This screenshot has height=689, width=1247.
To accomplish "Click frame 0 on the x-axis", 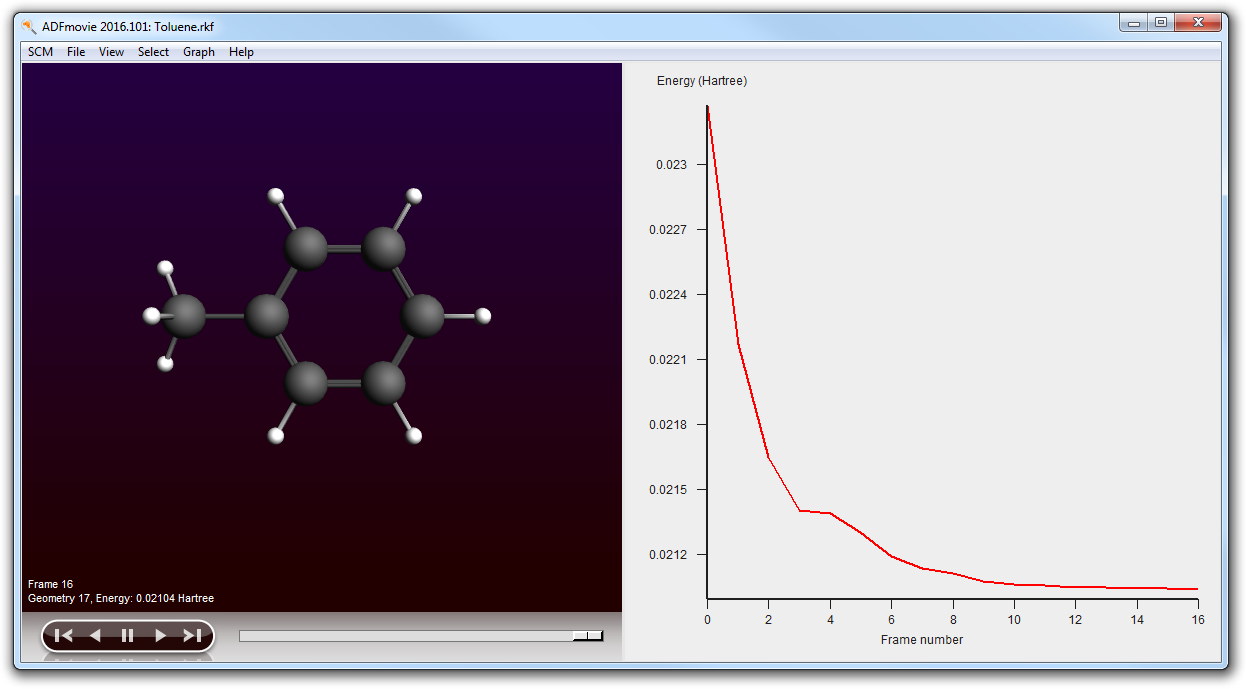I will pyautogui.click(x=707, y=620).
